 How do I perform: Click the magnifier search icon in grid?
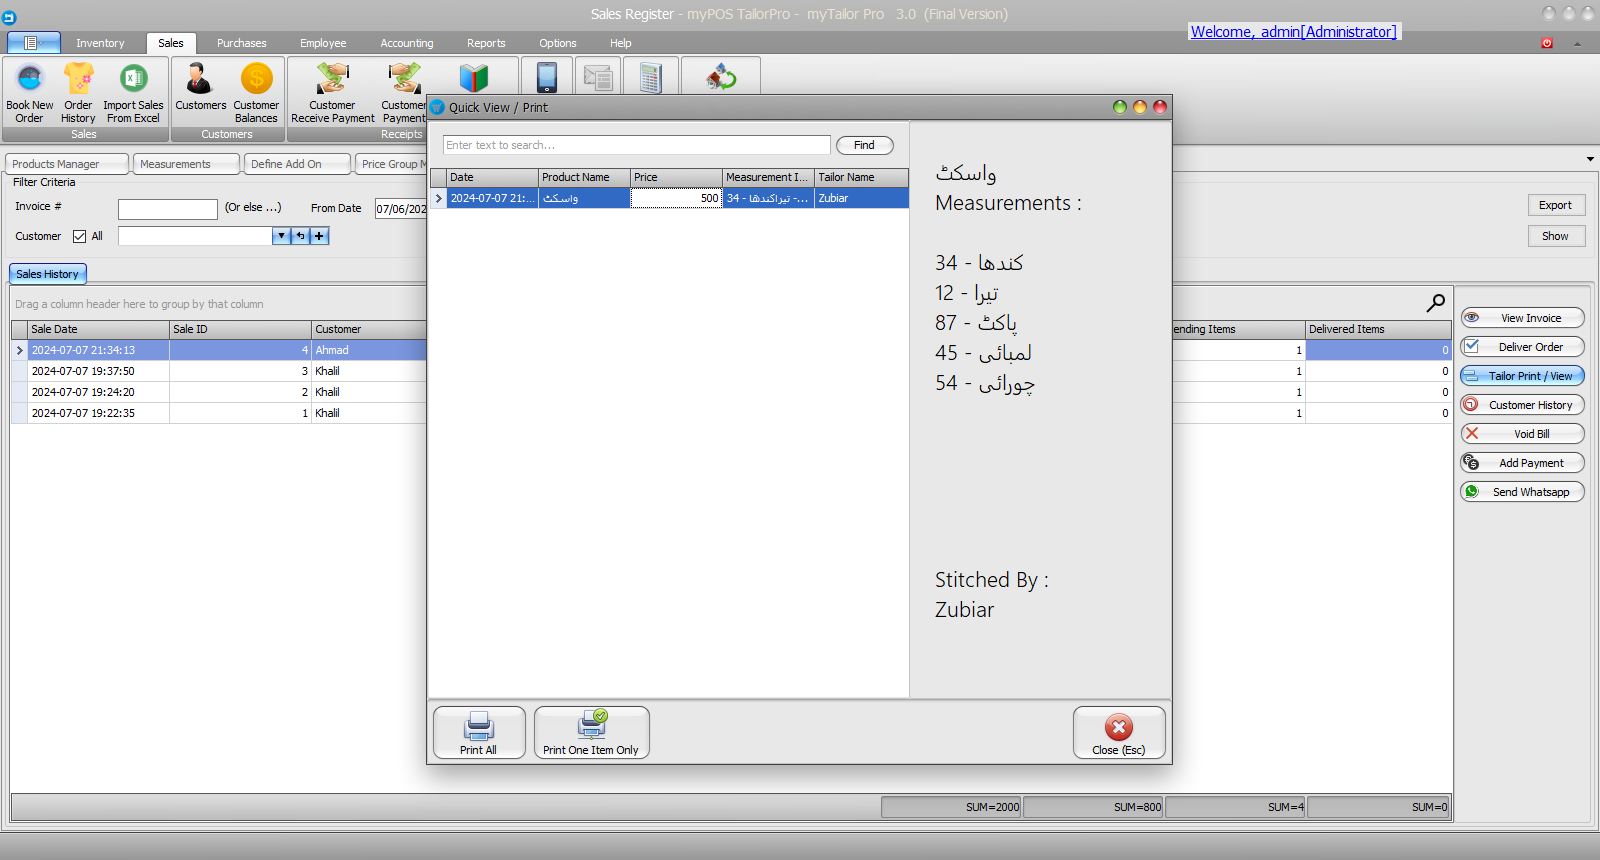pos(1435,303)
